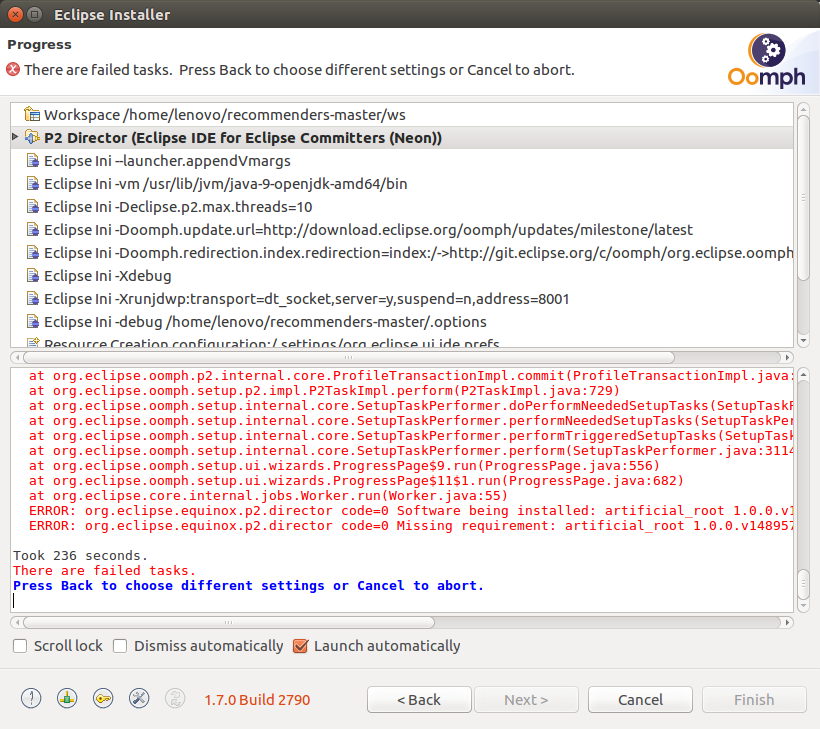Click the disabled Finish button
Screen dimensions: 820x729
pos(754,699)
